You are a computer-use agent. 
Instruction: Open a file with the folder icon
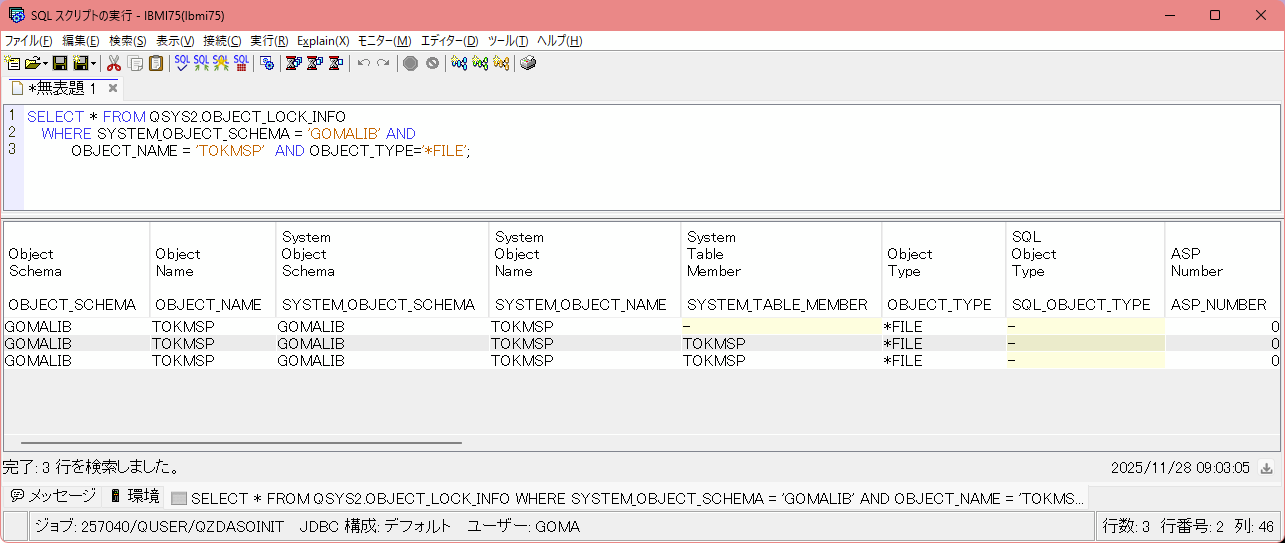(32, 63)
